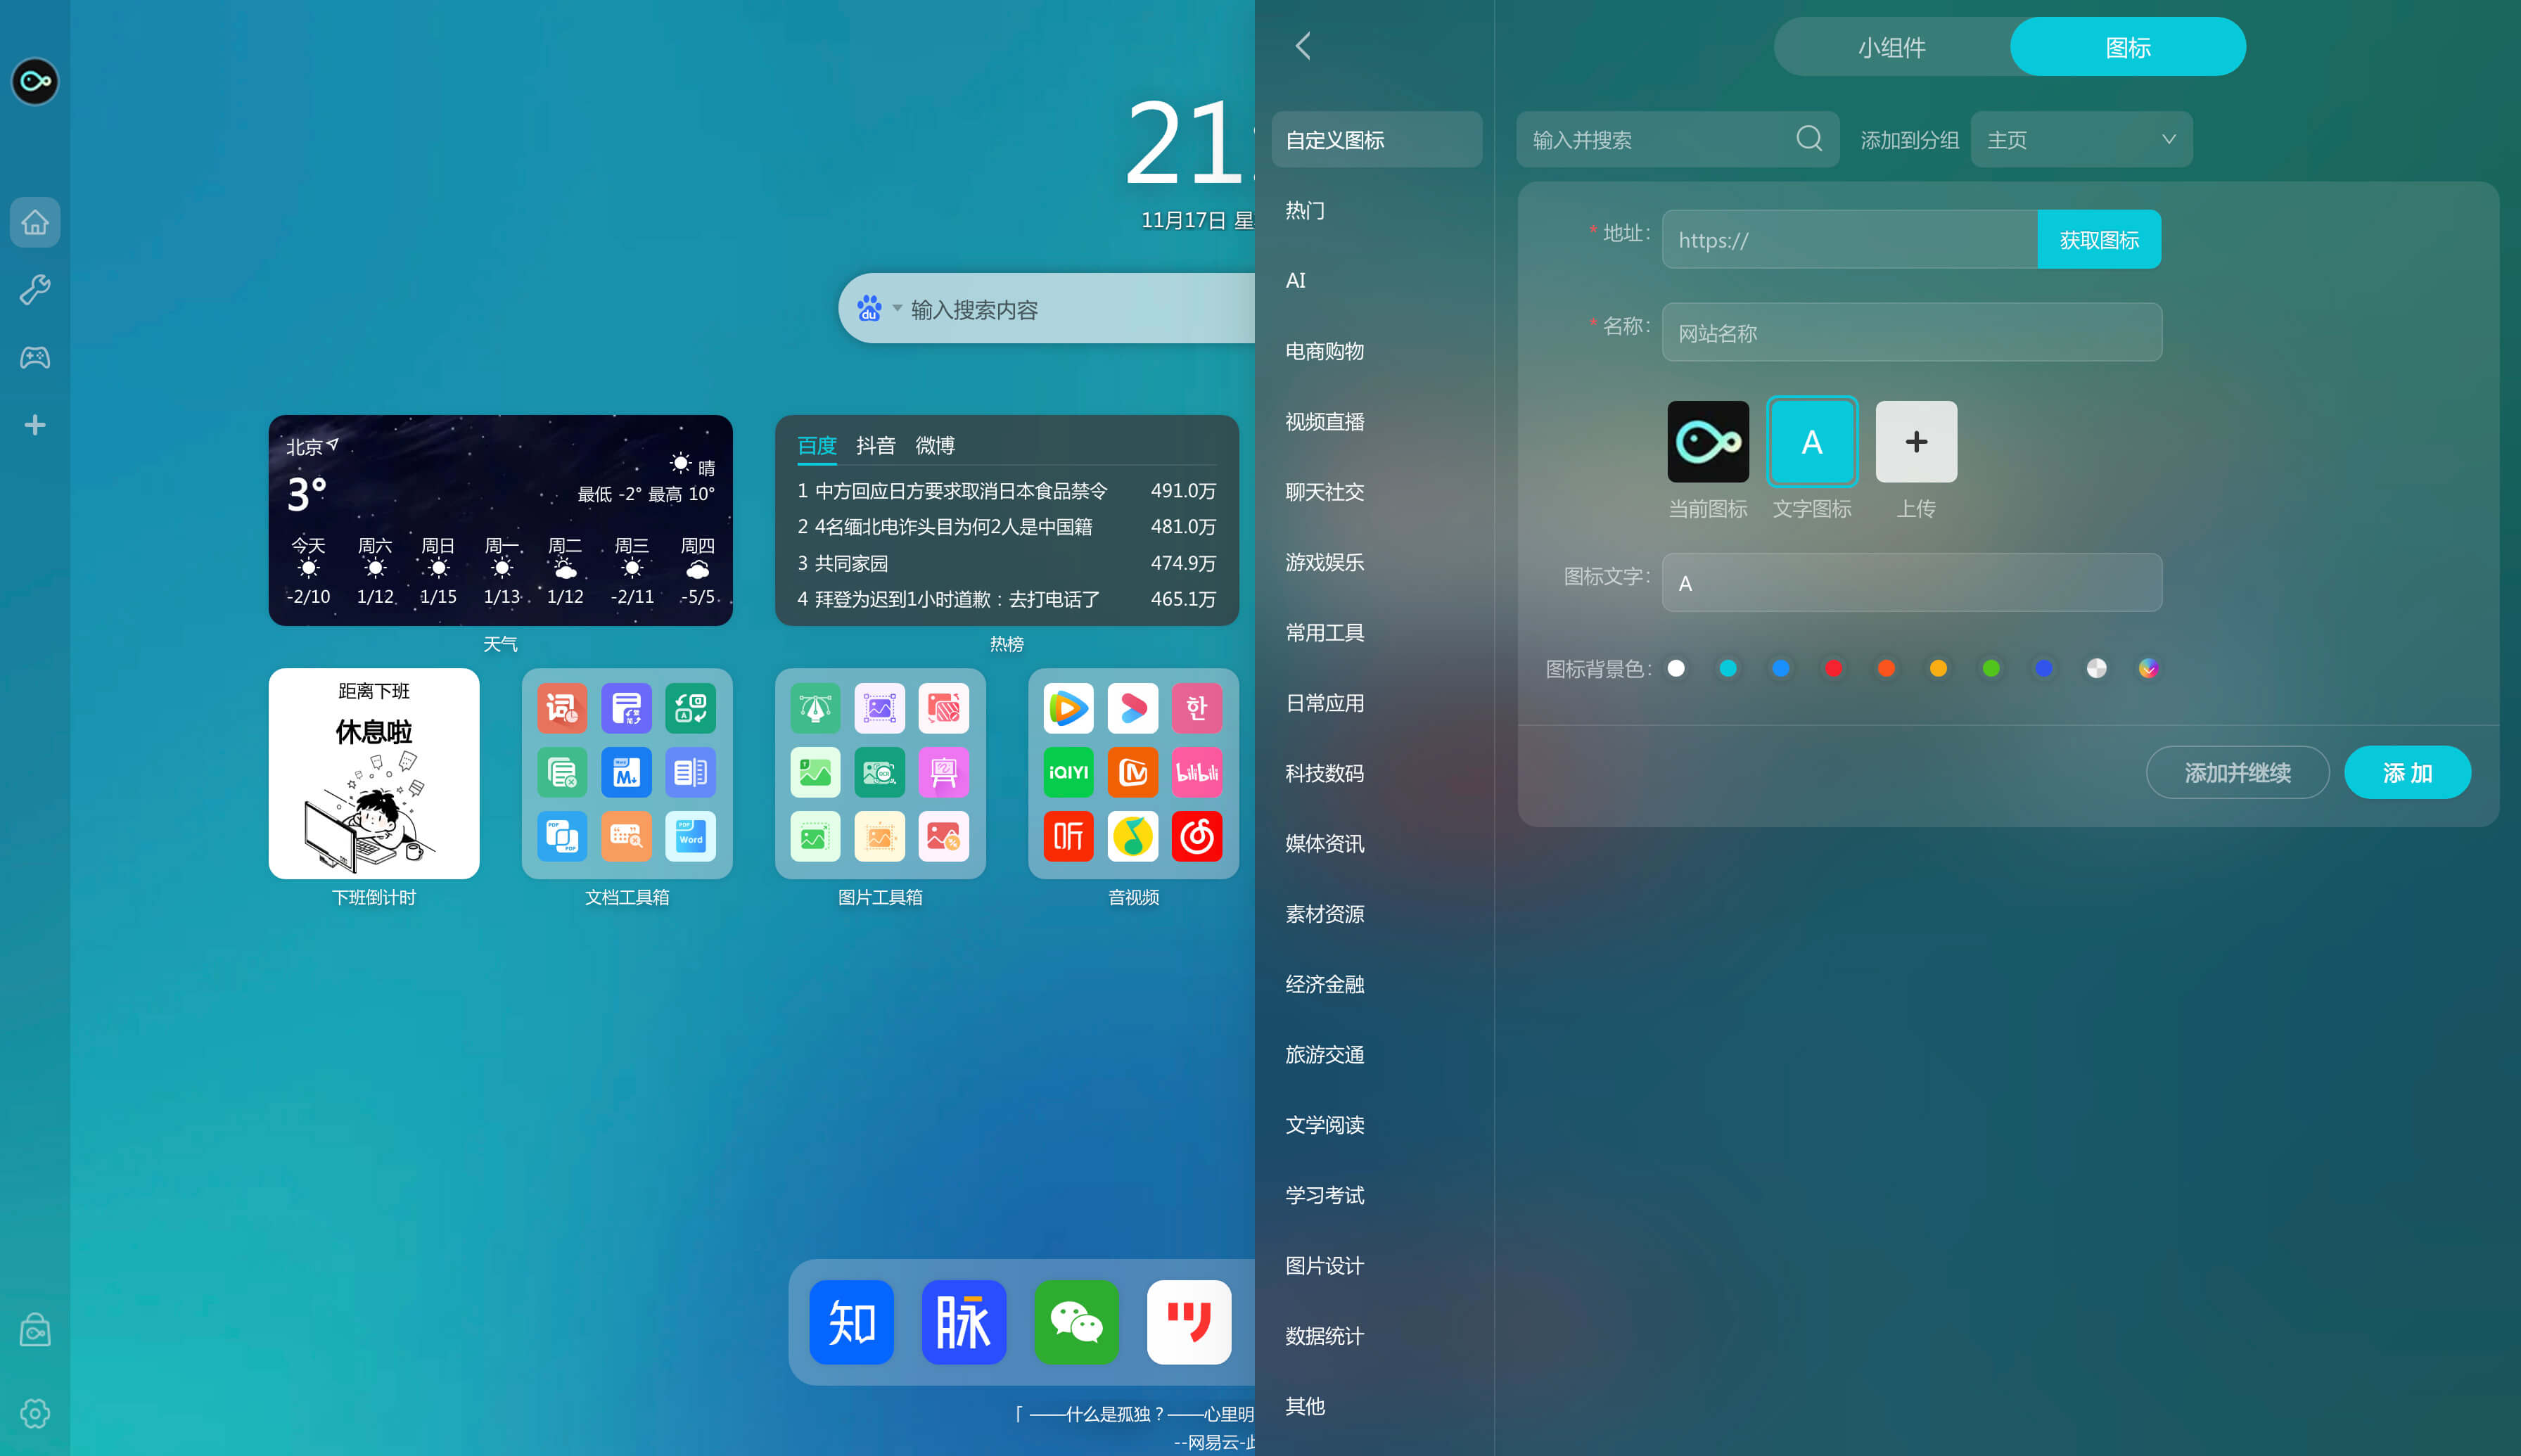Click the plus icon in left sidebar
2521x1456 pixels.
(35, 425)
